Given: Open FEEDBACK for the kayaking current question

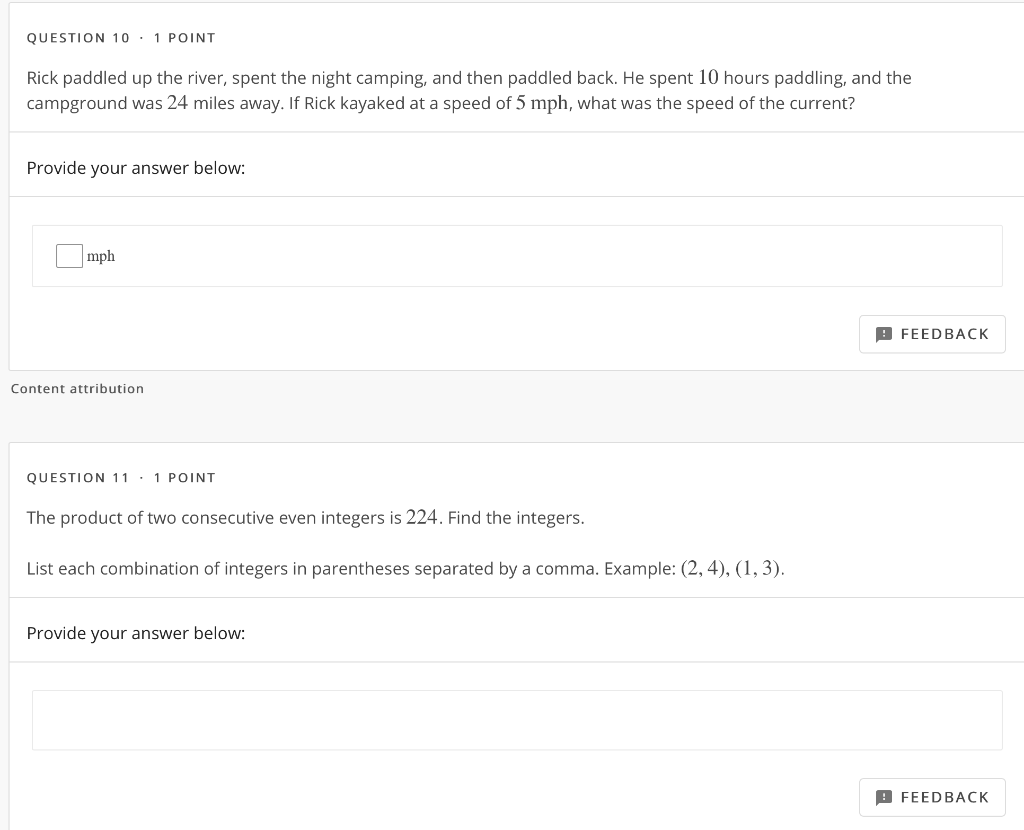Looking at the screenshot, I should click(x=932, y=334).
